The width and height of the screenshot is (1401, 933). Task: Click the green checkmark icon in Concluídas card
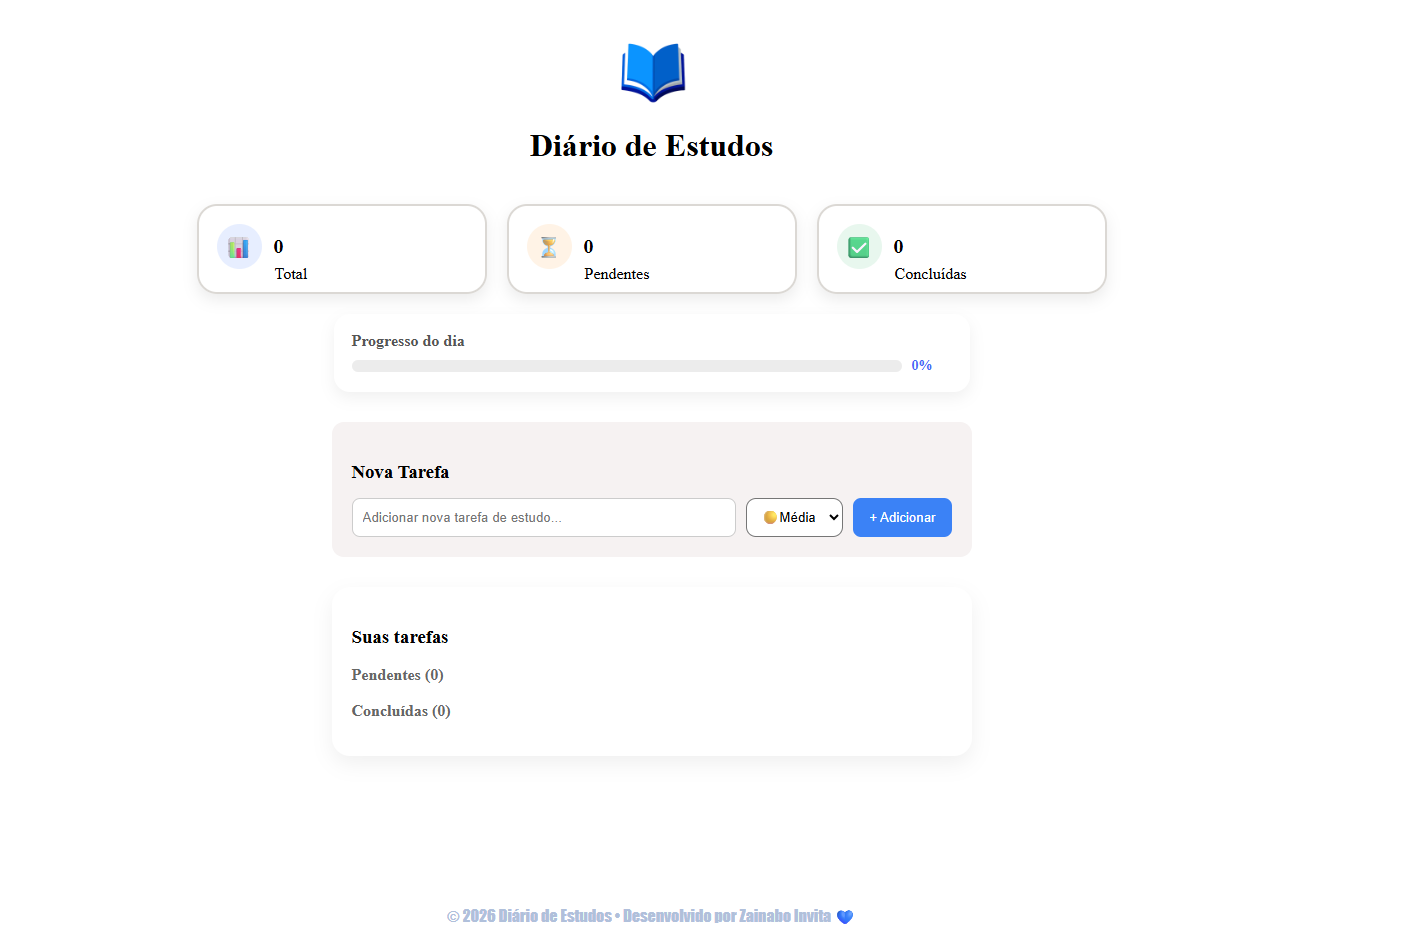tap(859, 247)
